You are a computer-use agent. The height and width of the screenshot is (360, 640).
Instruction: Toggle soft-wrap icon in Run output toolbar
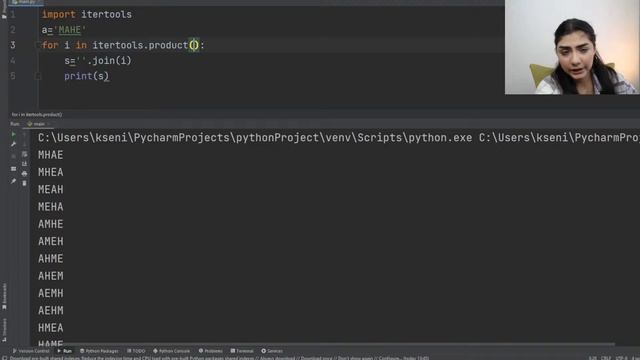pyautogui.click(x=24, y=154)
